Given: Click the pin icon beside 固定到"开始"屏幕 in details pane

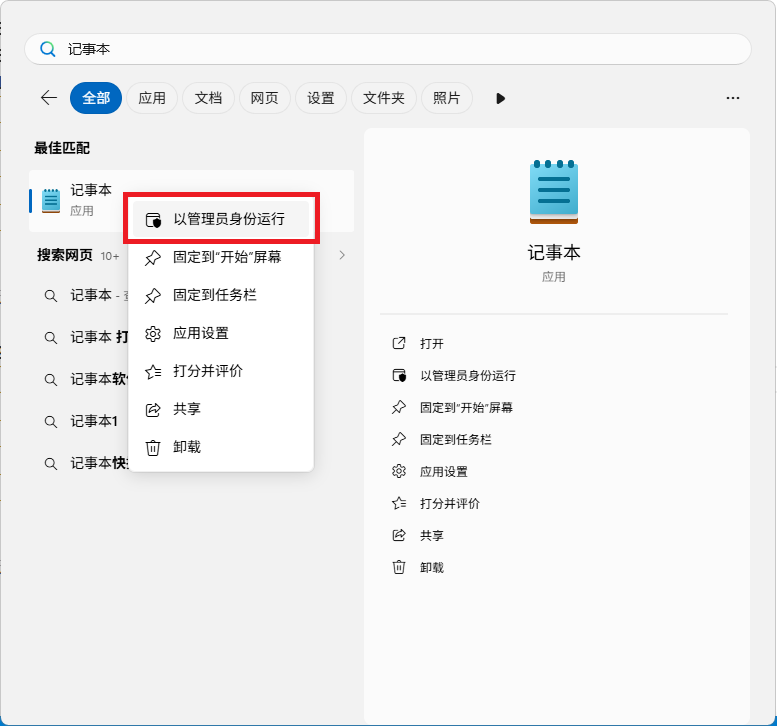Looking at the screenshot, I should click(399, 407).
